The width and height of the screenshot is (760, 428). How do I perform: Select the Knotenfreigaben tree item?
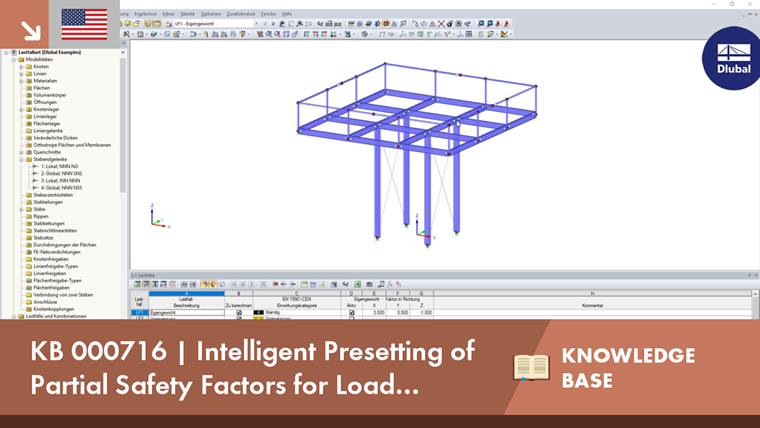(x=50, y=259)
